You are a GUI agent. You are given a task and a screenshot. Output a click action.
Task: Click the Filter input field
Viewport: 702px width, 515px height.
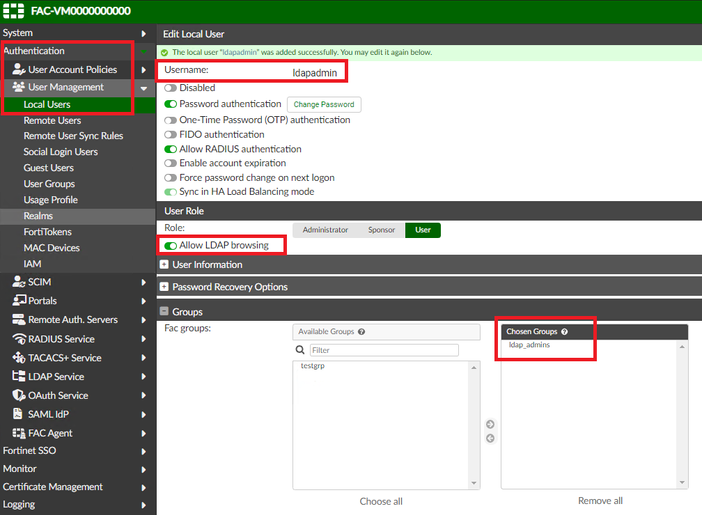tap(384, 350)
